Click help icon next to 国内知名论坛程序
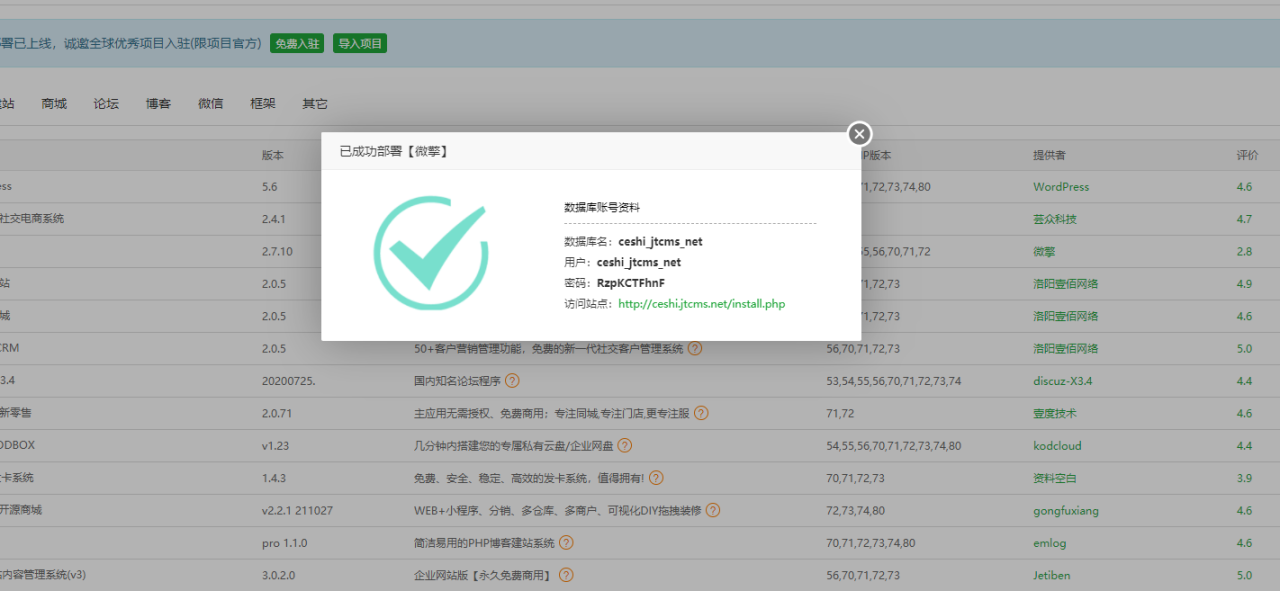Screen dimensions: 1280x591 pos(512,381)
